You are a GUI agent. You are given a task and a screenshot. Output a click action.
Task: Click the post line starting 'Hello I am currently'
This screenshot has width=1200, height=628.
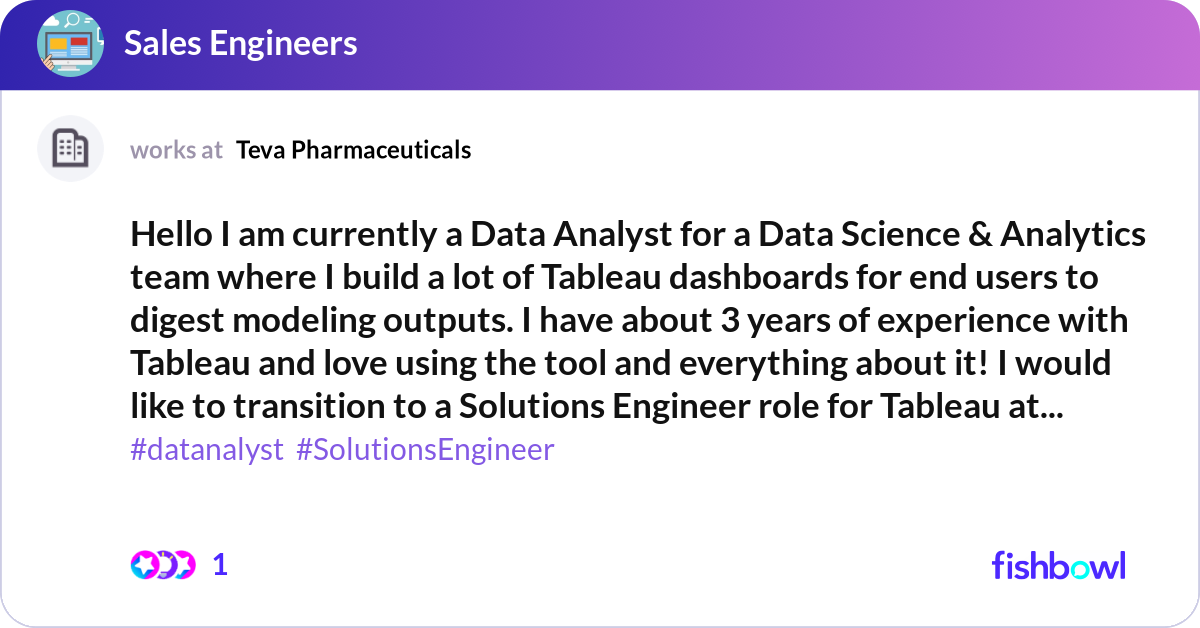pyautogui.click(x=638, y=235)
